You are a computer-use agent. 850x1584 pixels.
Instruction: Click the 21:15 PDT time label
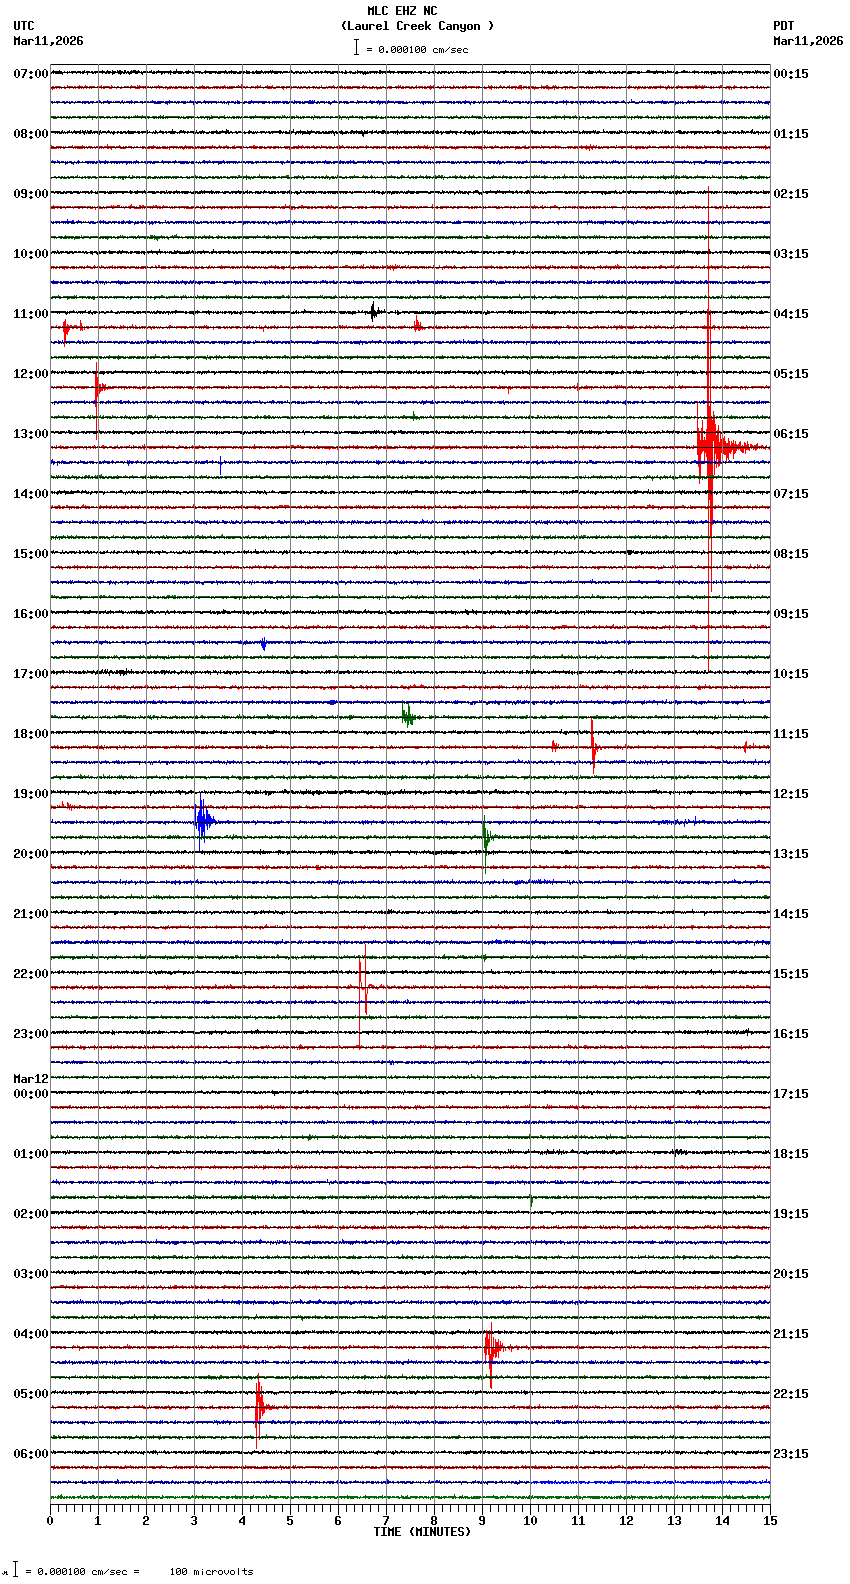(791, 1334)
